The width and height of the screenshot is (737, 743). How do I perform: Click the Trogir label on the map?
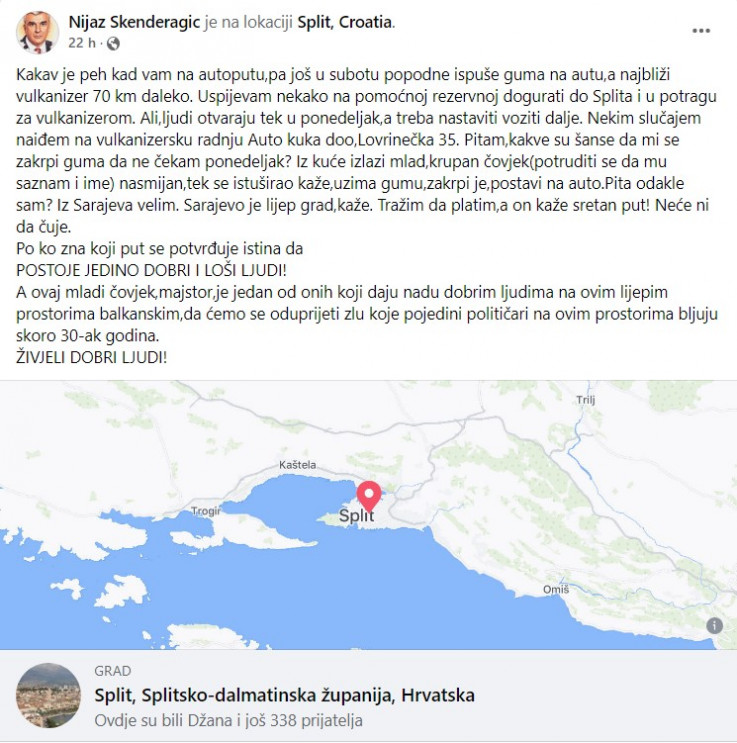pyautogui.click(x=206, y=511)
